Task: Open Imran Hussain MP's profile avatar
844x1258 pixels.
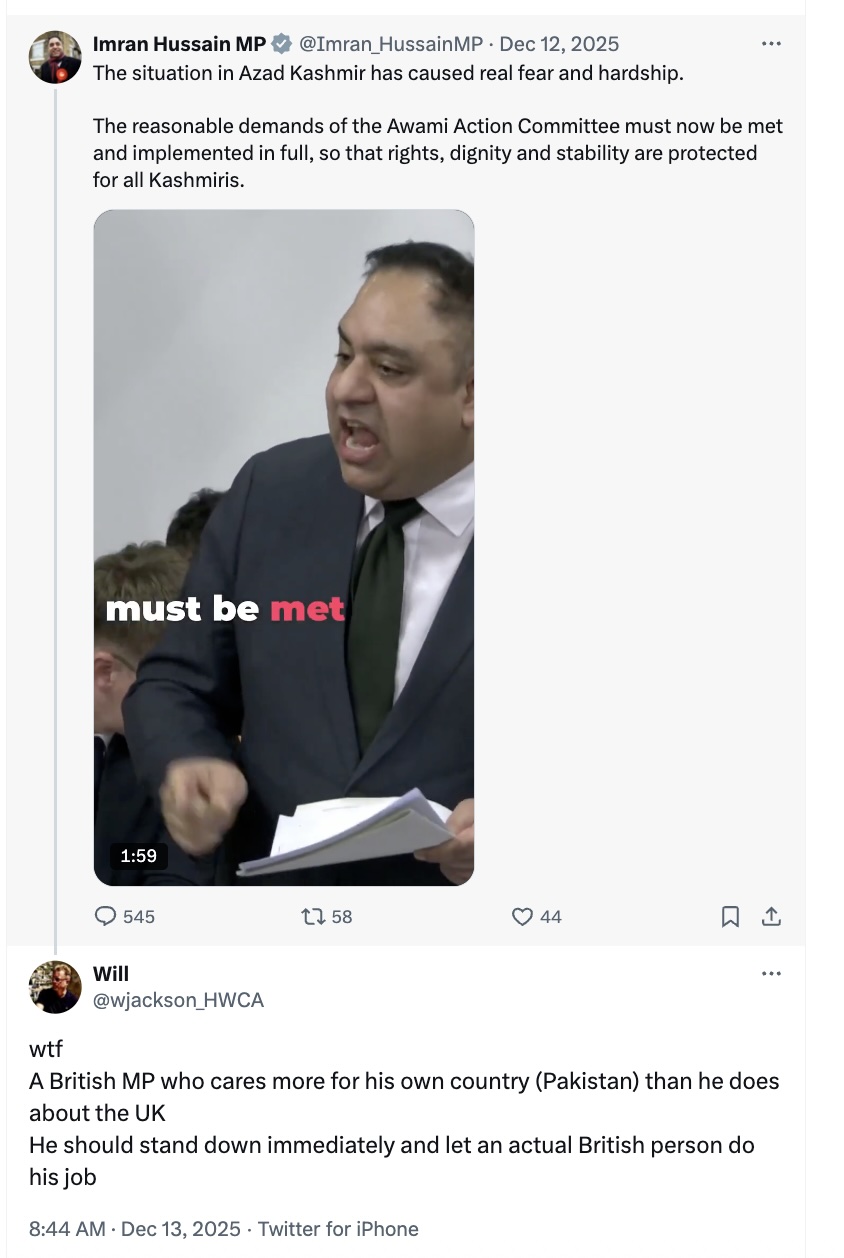Action: [x=55, y=57]
